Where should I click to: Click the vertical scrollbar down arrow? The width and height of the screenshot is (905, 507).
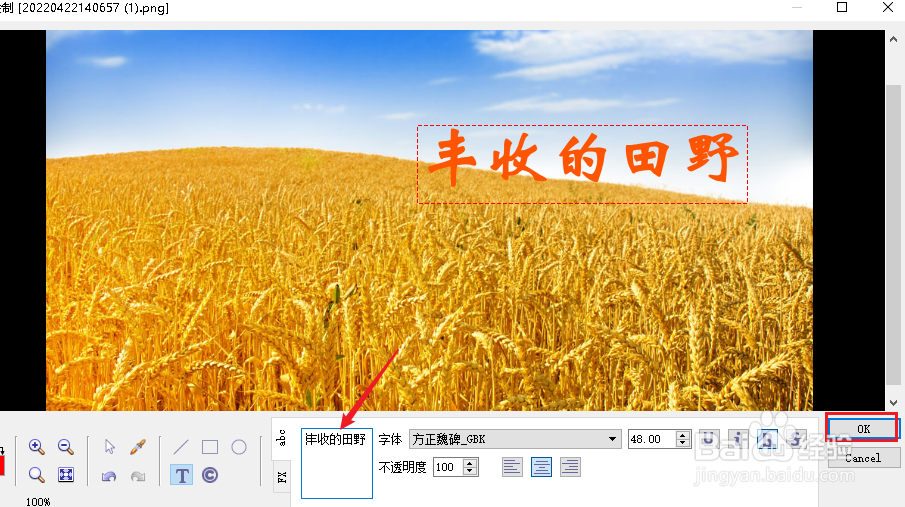click(x=893, y=402)
